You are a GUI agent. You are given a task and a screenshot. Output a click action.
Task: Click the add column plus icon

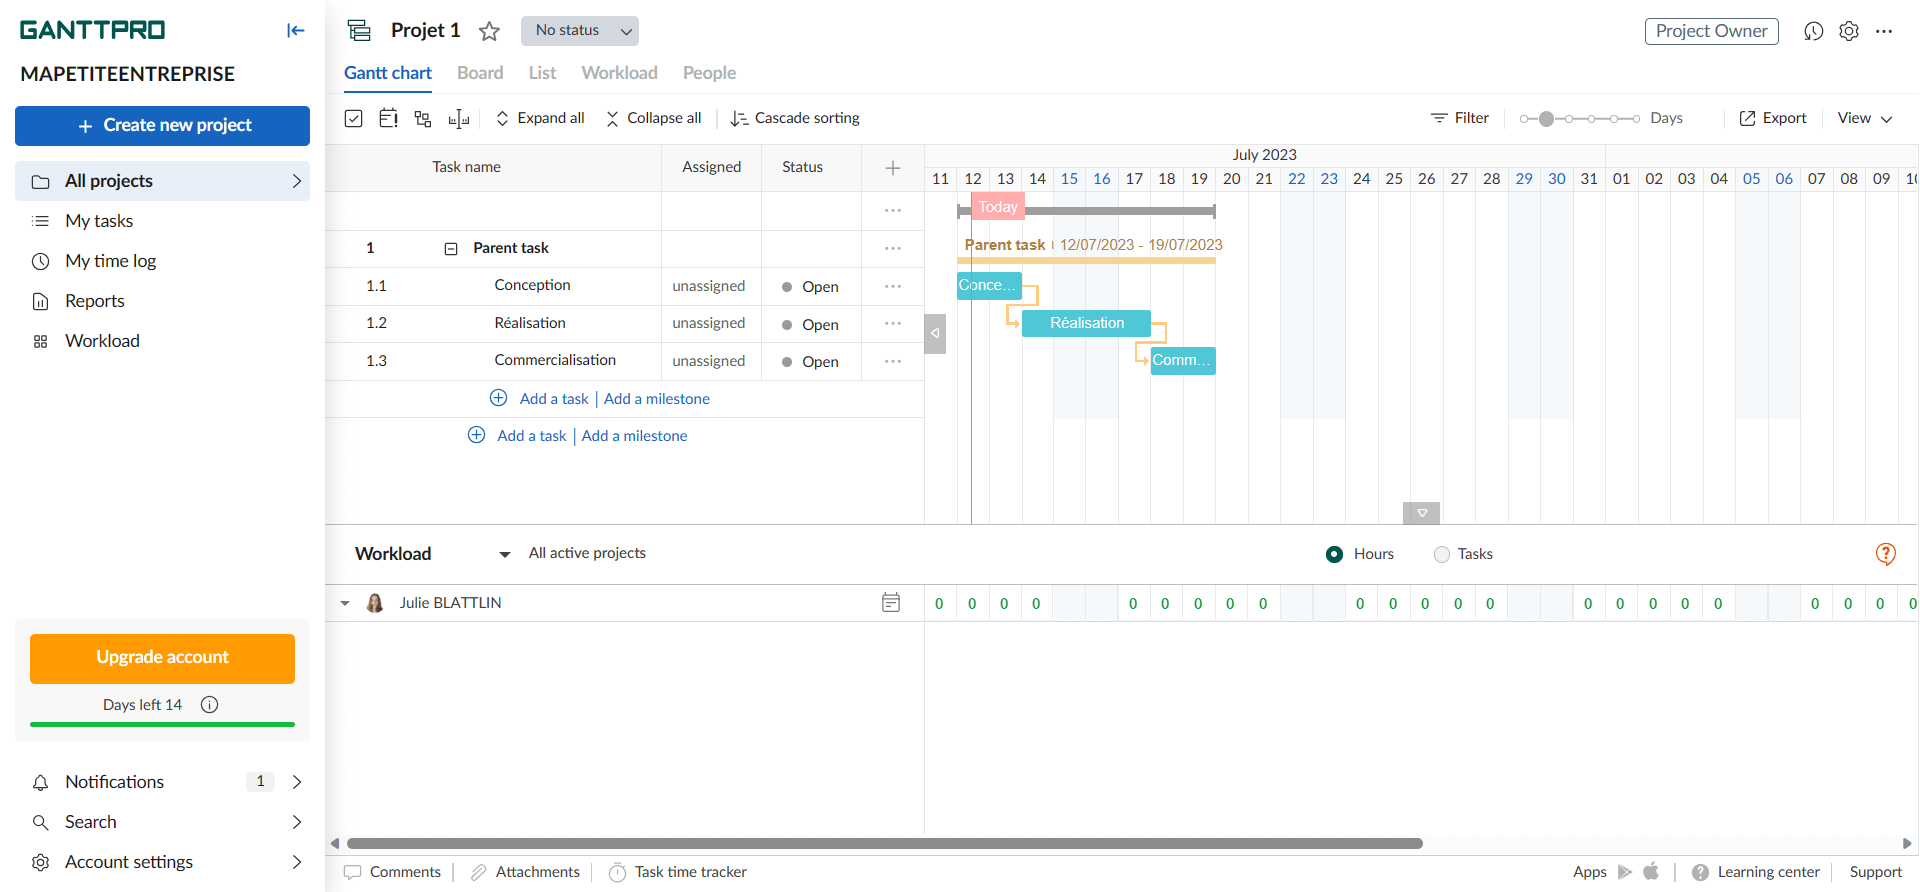[x=893, y=168]
